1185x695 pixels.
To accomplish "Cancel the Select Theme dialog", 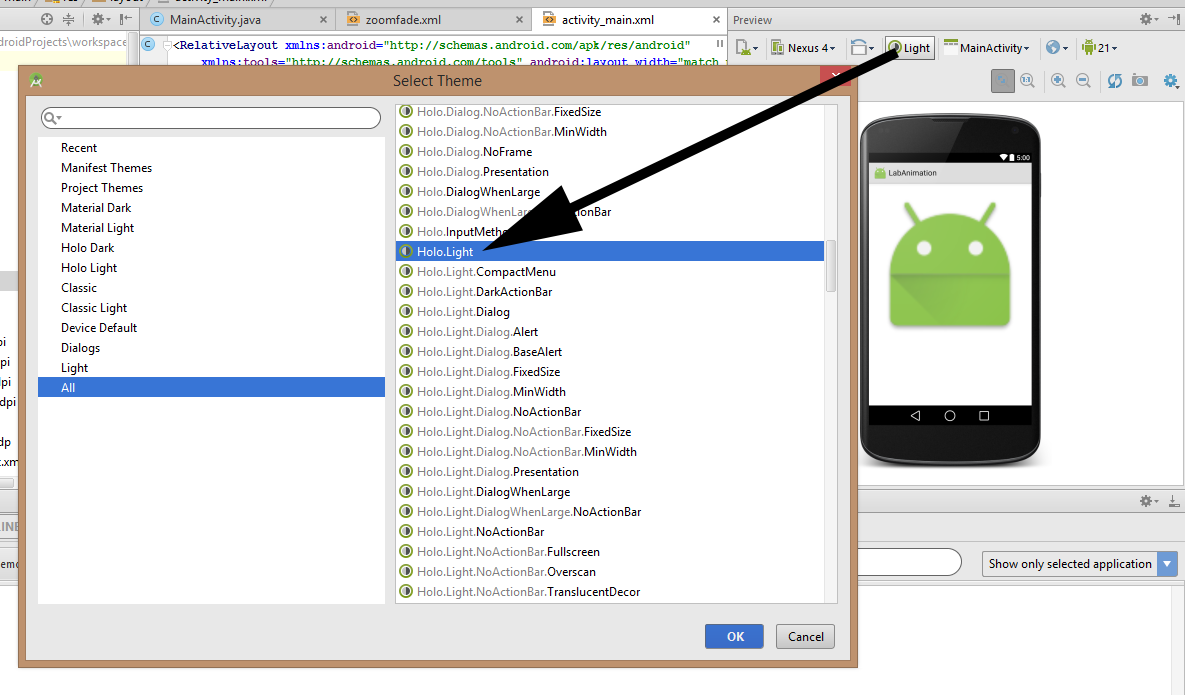I will click(806, 636).
